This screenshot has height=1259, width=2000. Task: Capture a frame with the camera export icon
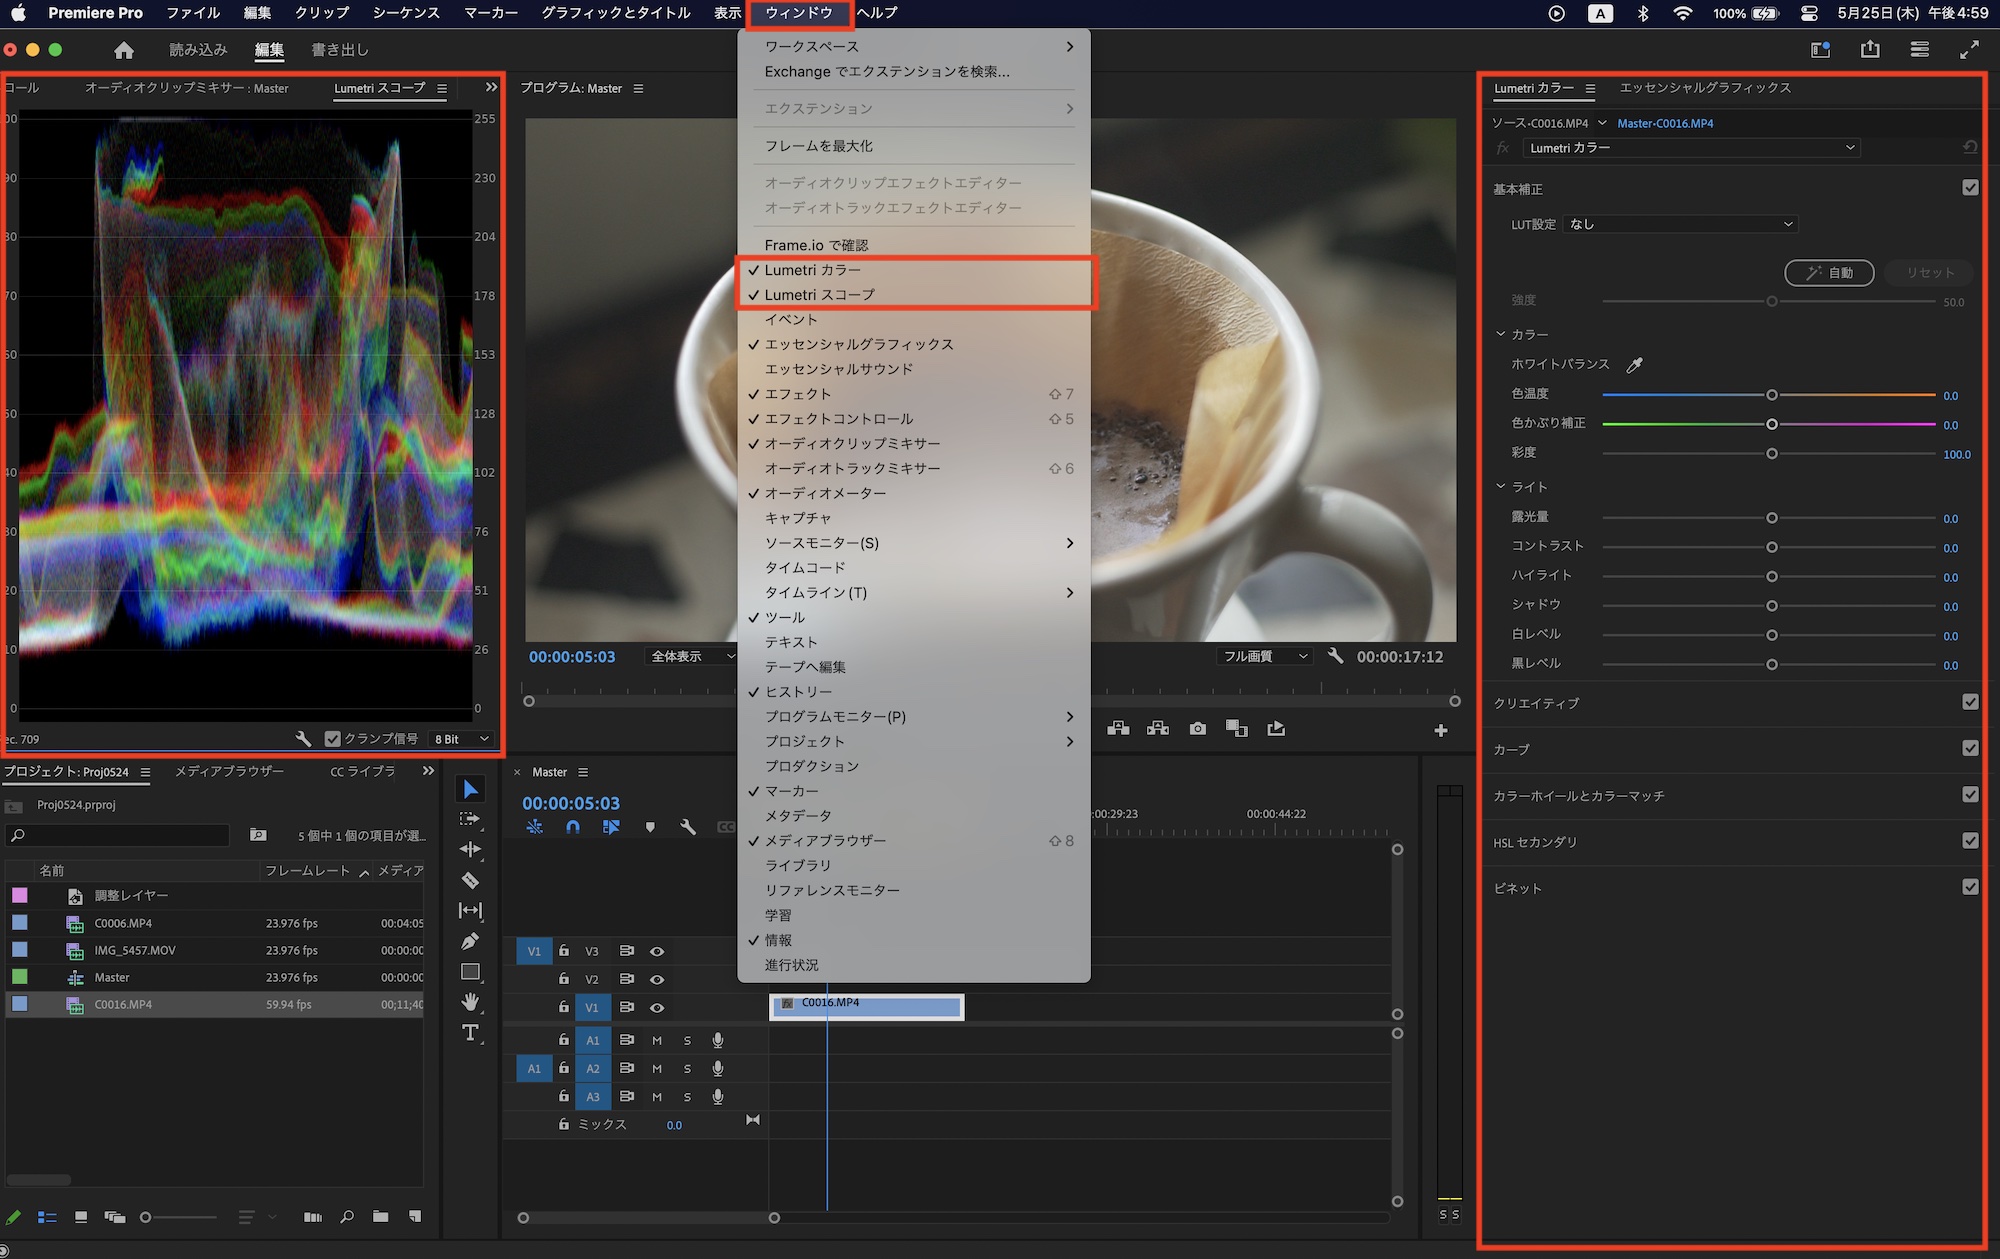1197,729
